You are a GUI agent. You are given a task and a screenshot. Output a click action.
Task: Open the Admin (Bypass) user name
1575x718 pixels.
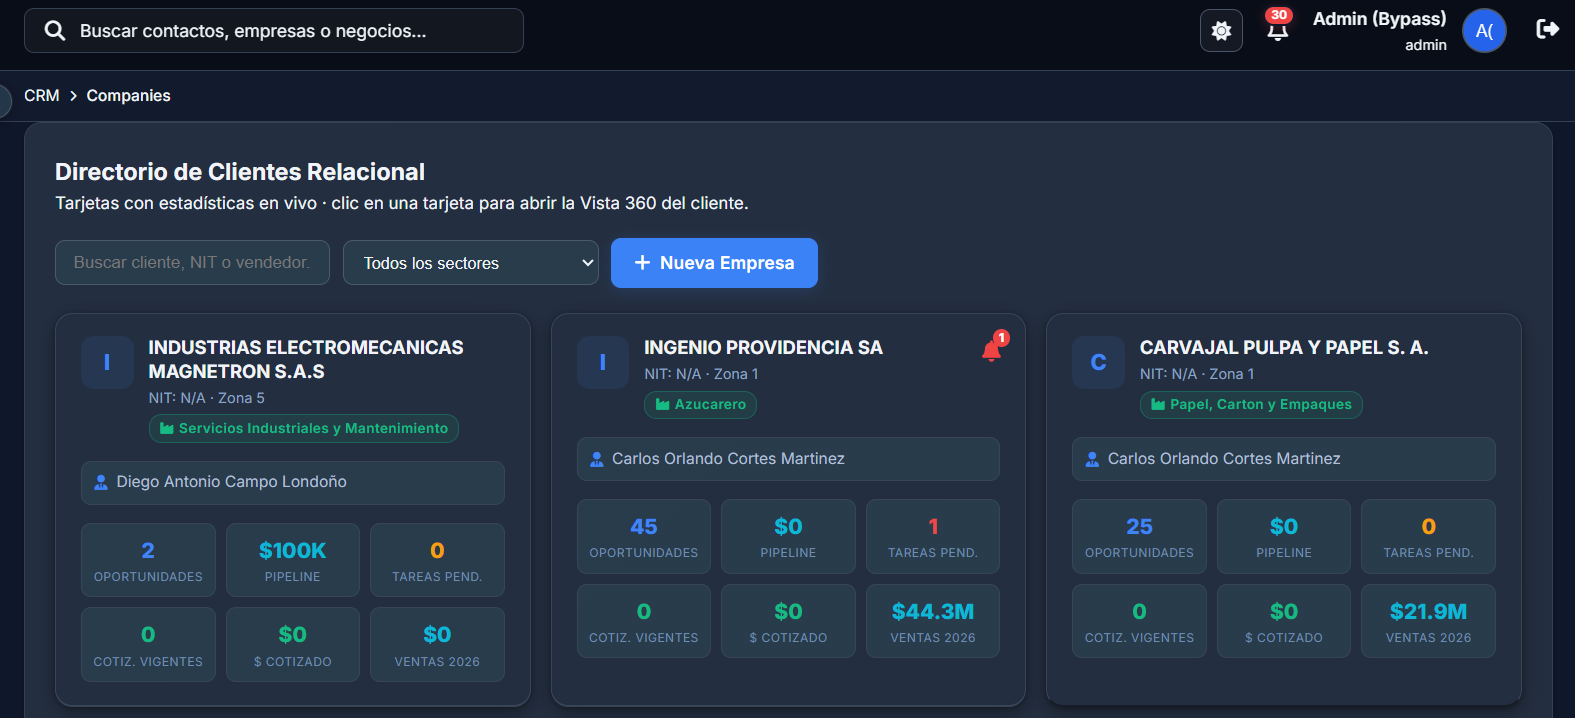(1379, 19)
